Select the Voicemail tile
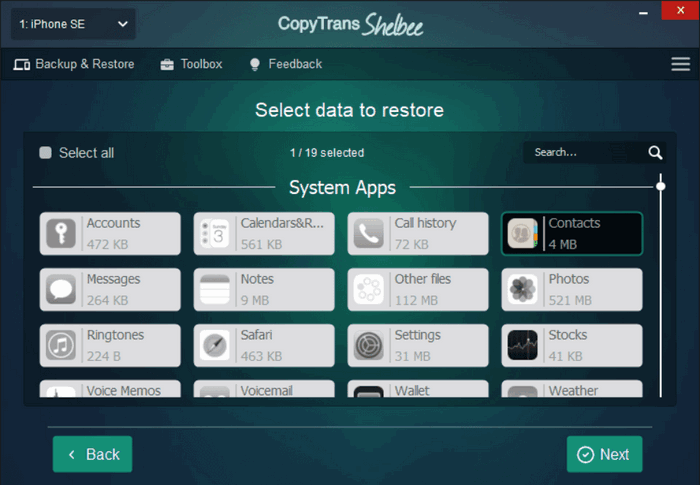Screen dimensions: 700x485 [x=264, y=389]
